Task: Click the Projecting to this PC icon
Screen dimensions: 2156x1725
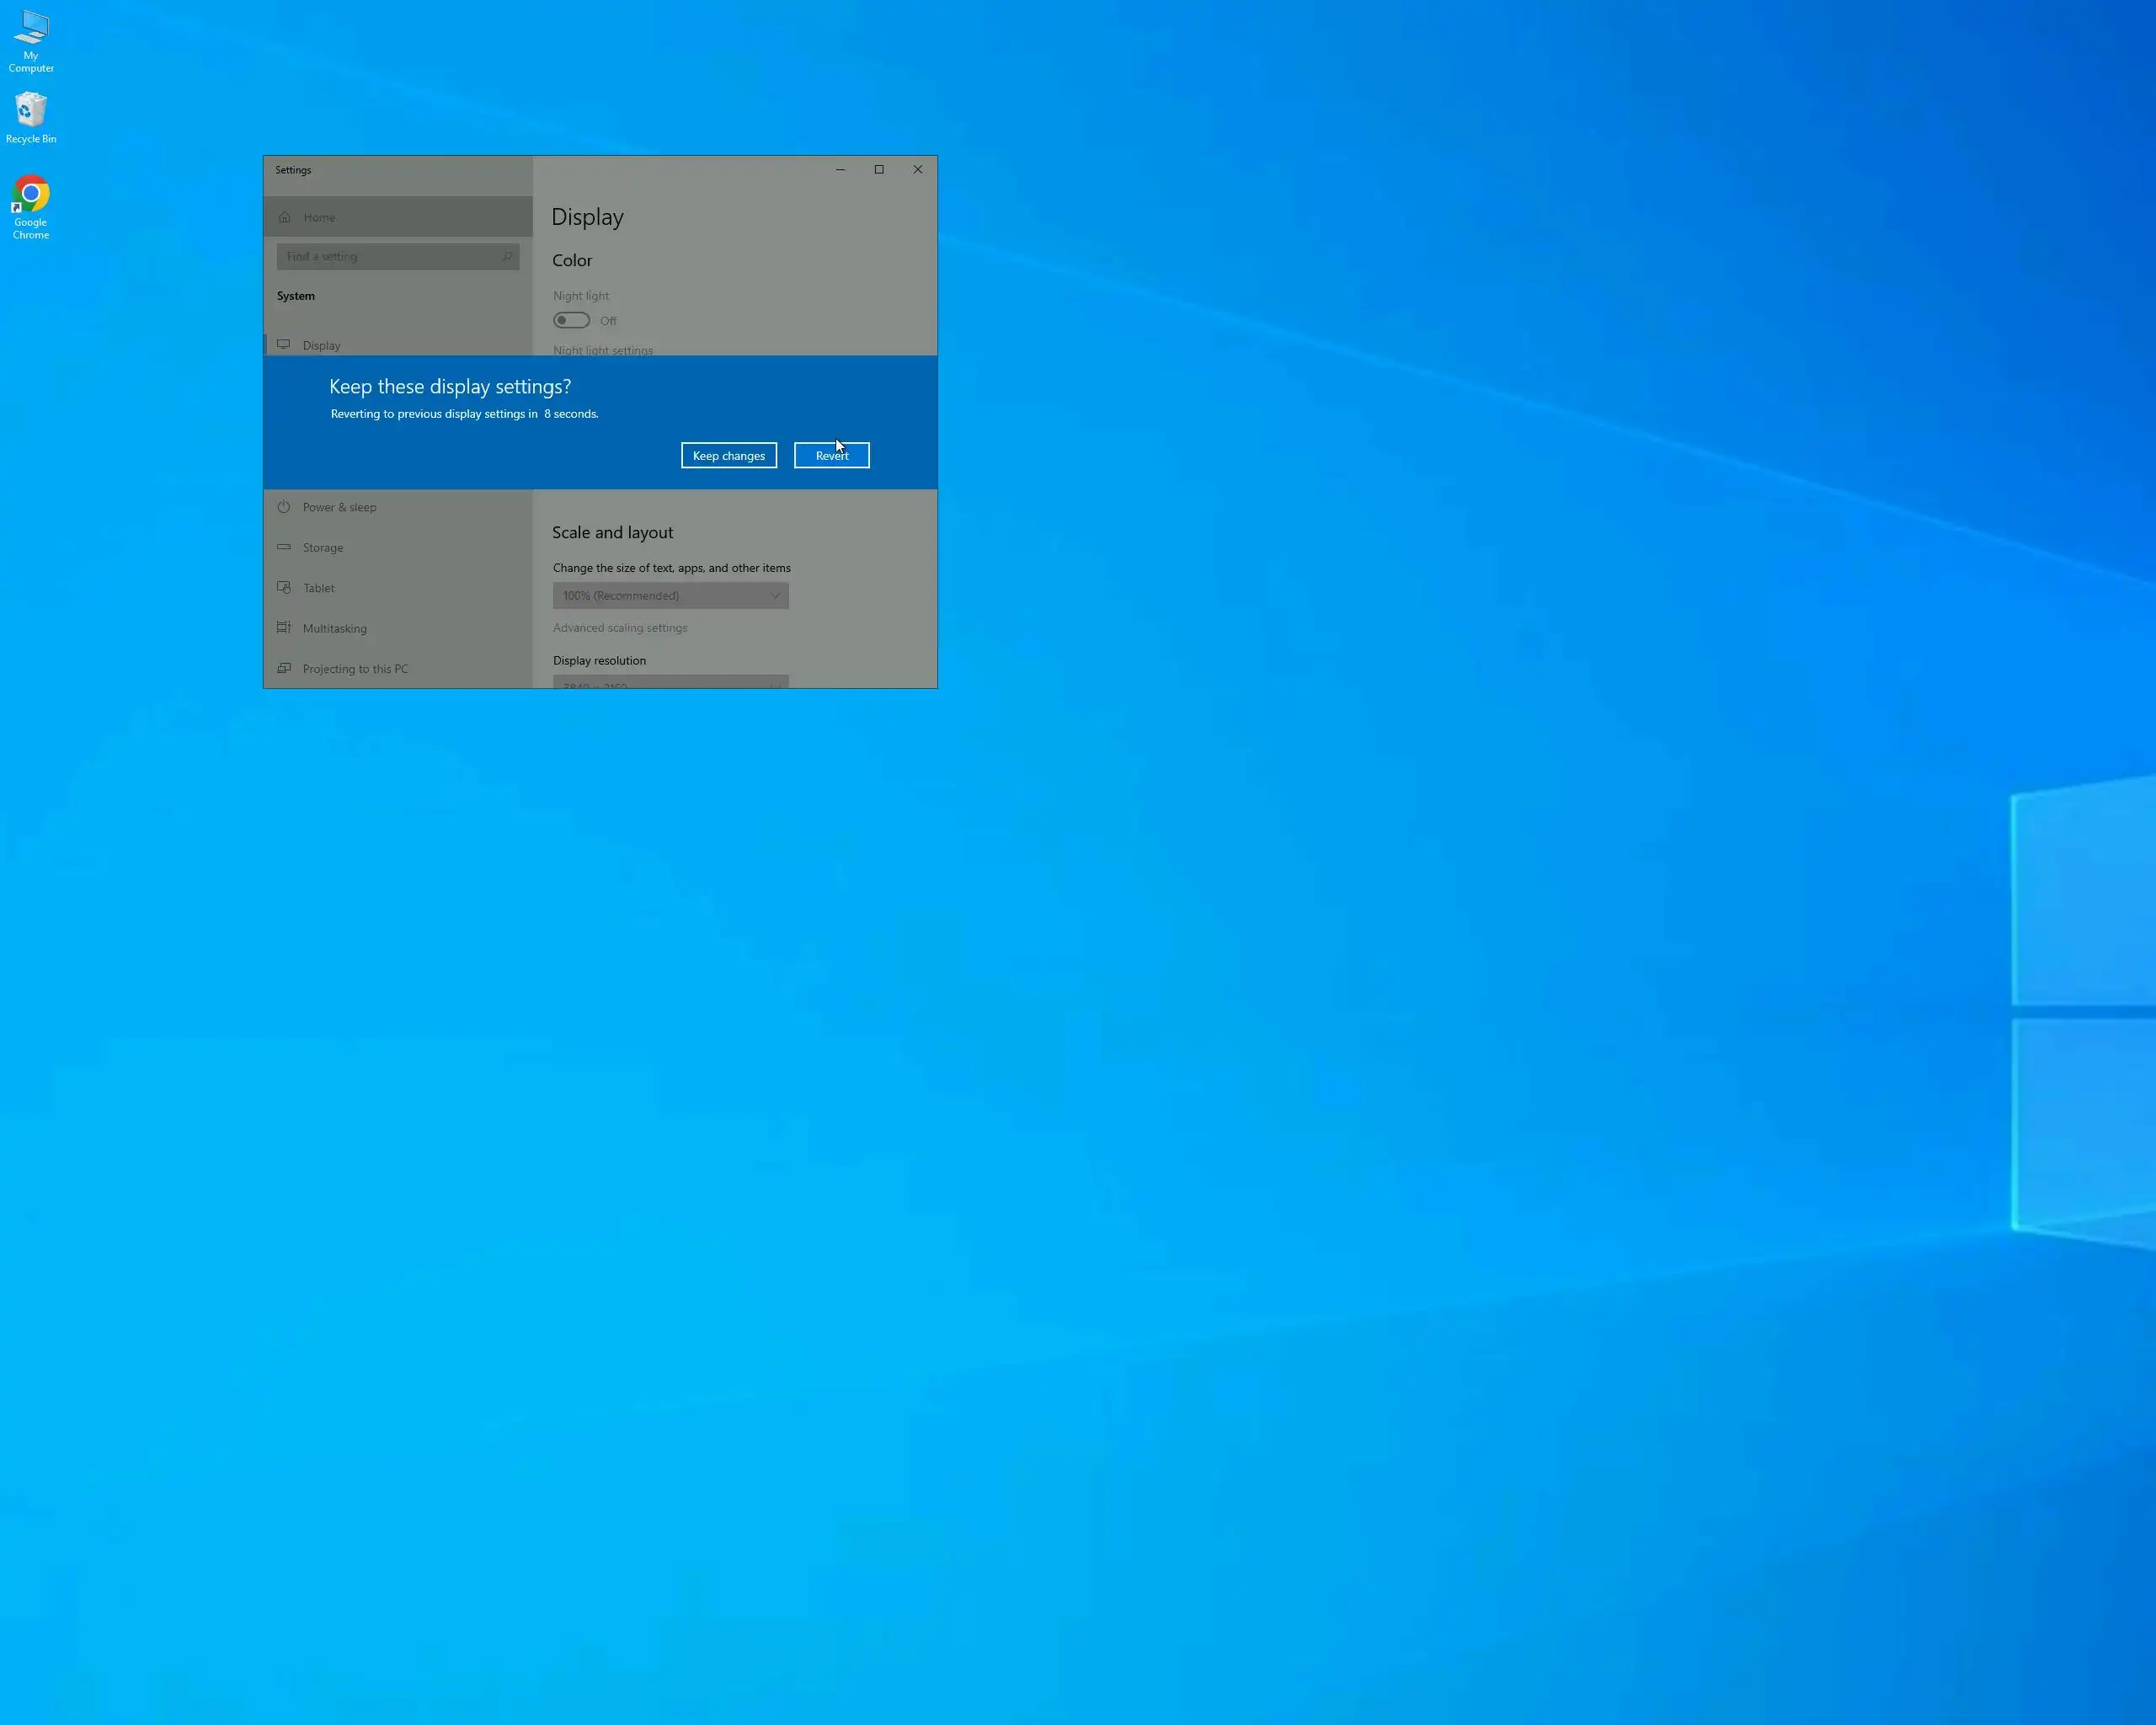Action: [x=284, y=668]
